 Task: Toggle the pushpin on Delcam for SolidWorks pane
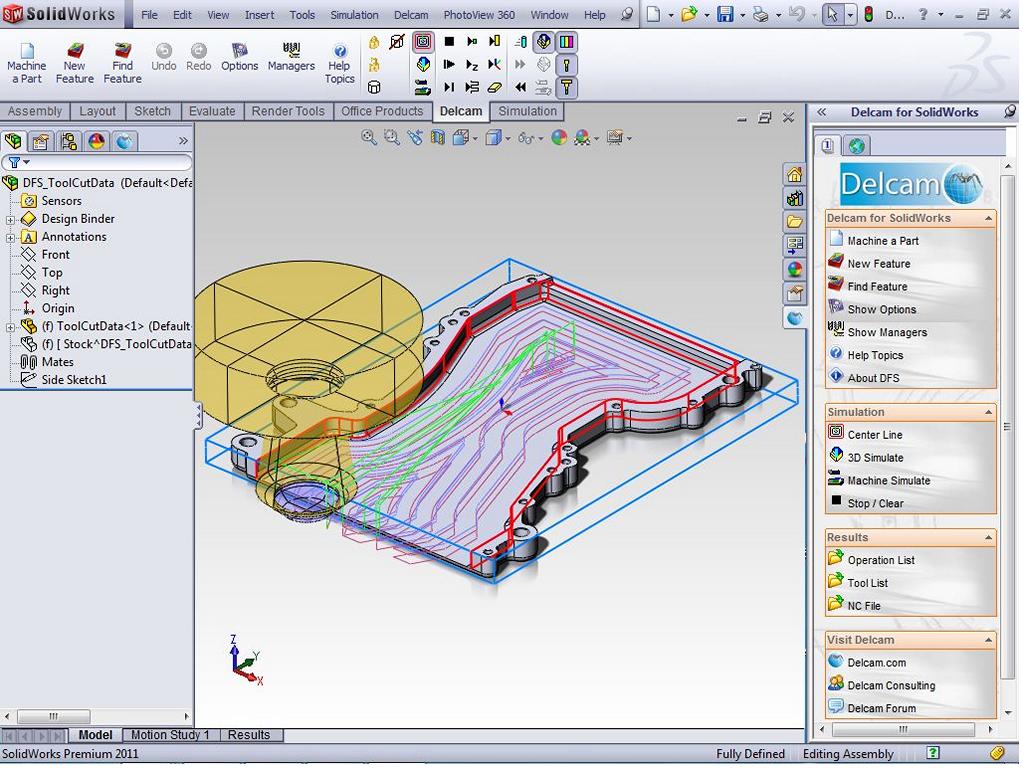coord(1009,112)
